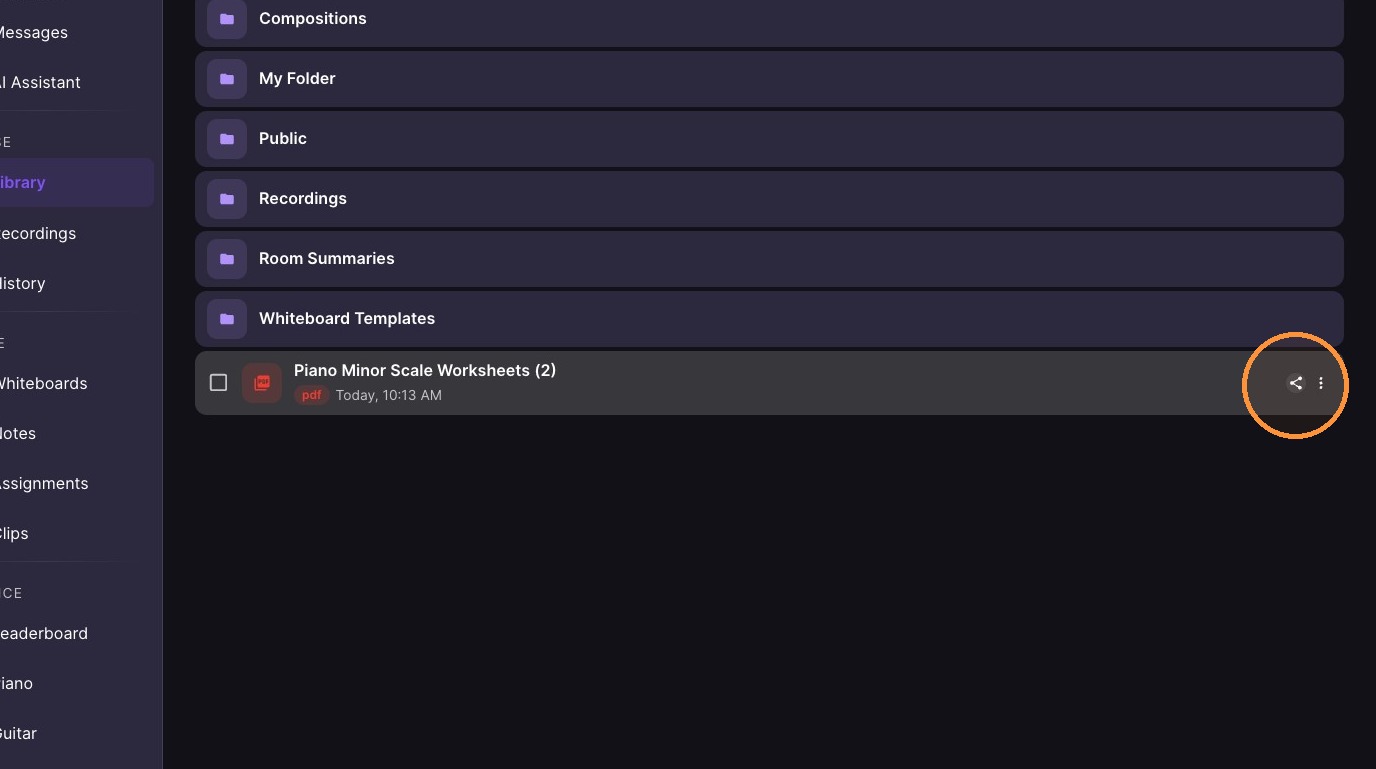The width and height of the screenshot is (1376, 769).
Task: Open the Whiteboard Templates folder
Action: (x=769, y=319)
